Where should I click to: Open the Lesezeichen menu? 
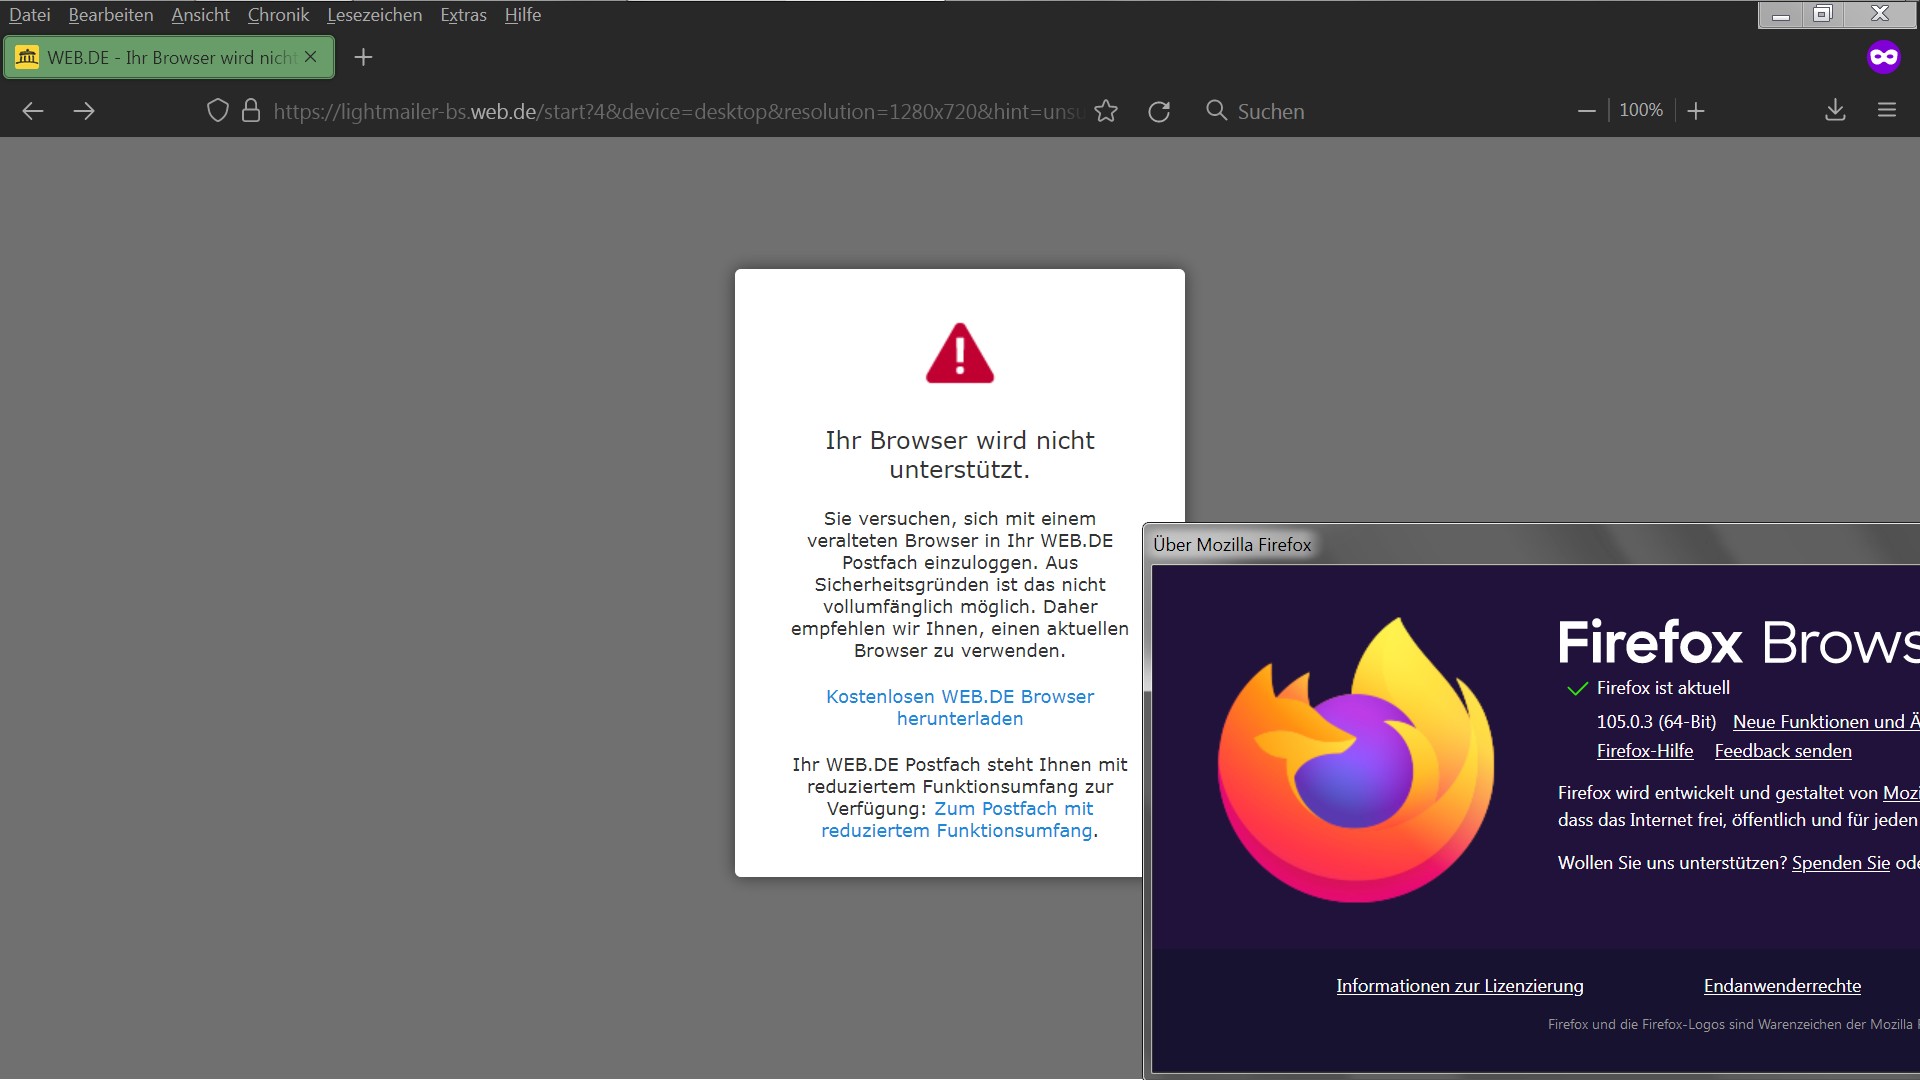[374, 15]
